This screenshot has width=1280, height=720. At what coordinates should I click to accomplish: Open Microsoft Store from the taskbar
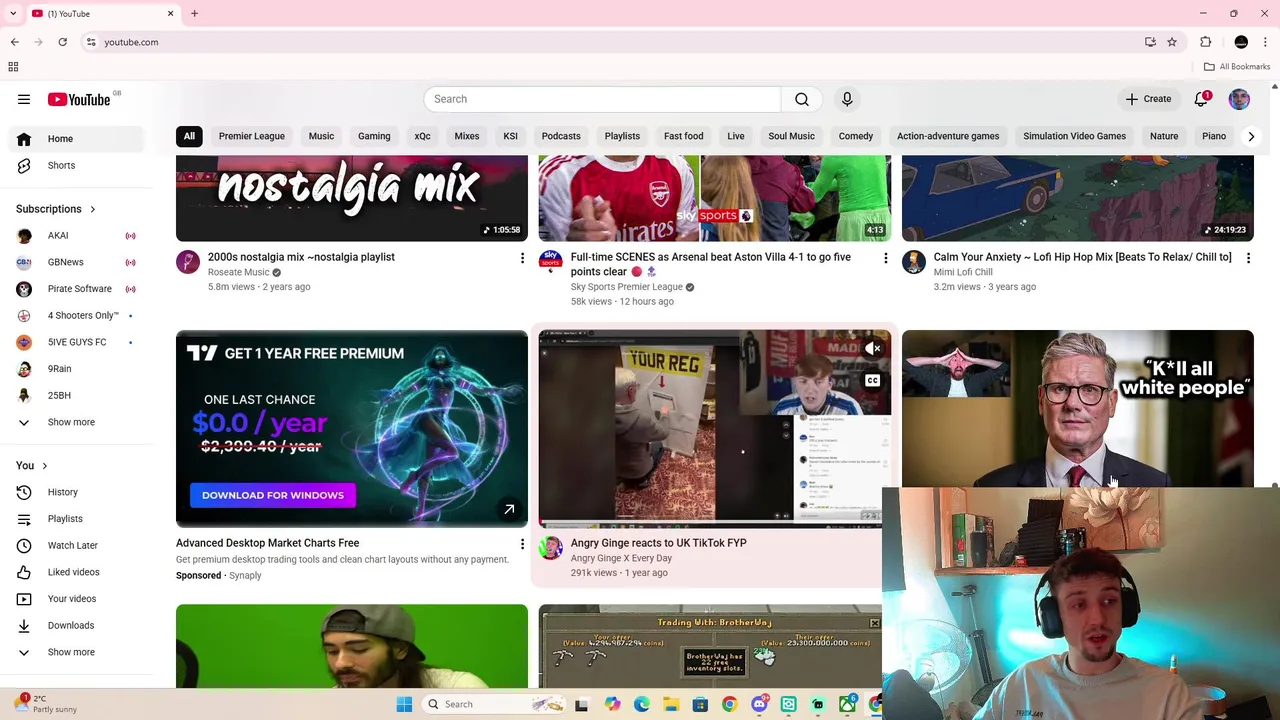pos(700,704)
